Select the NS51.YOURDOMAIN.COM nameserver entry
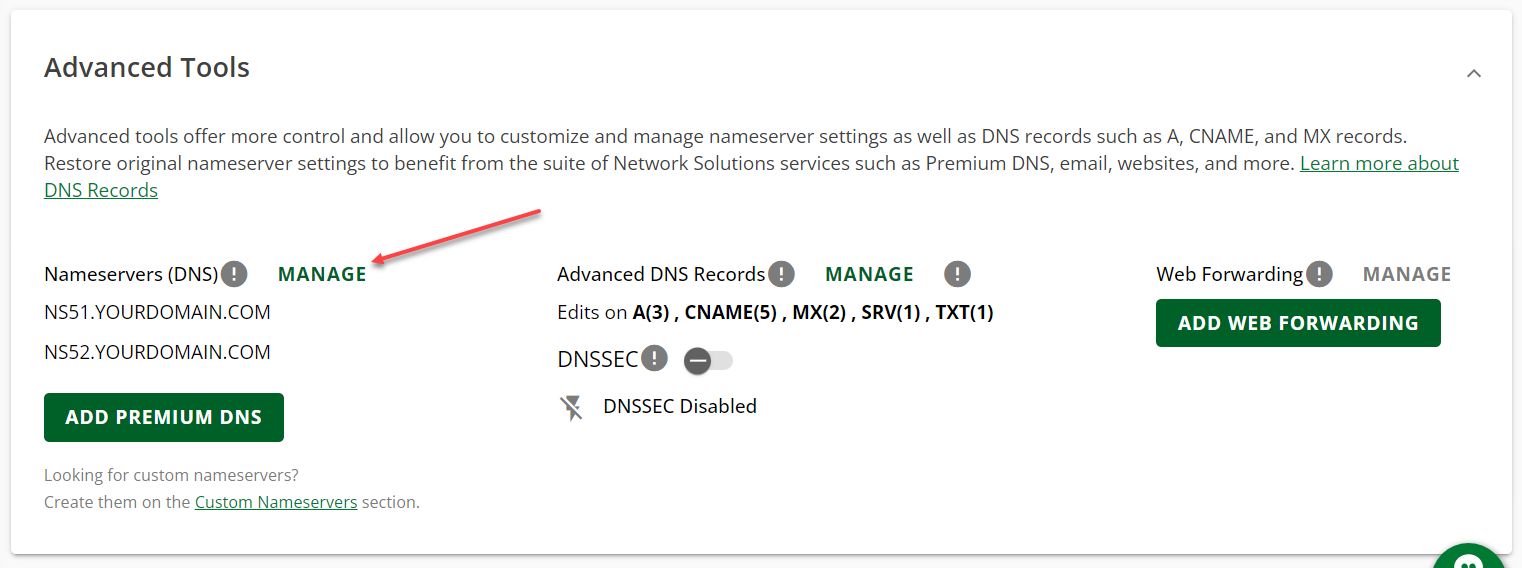 [x=157, y=313]
